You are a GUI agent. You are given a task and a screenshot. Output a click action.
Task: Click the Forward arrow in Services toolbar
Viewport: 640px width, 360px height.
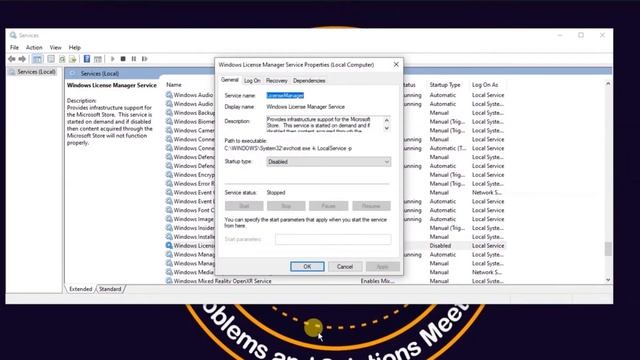click(x=22, y=59)
